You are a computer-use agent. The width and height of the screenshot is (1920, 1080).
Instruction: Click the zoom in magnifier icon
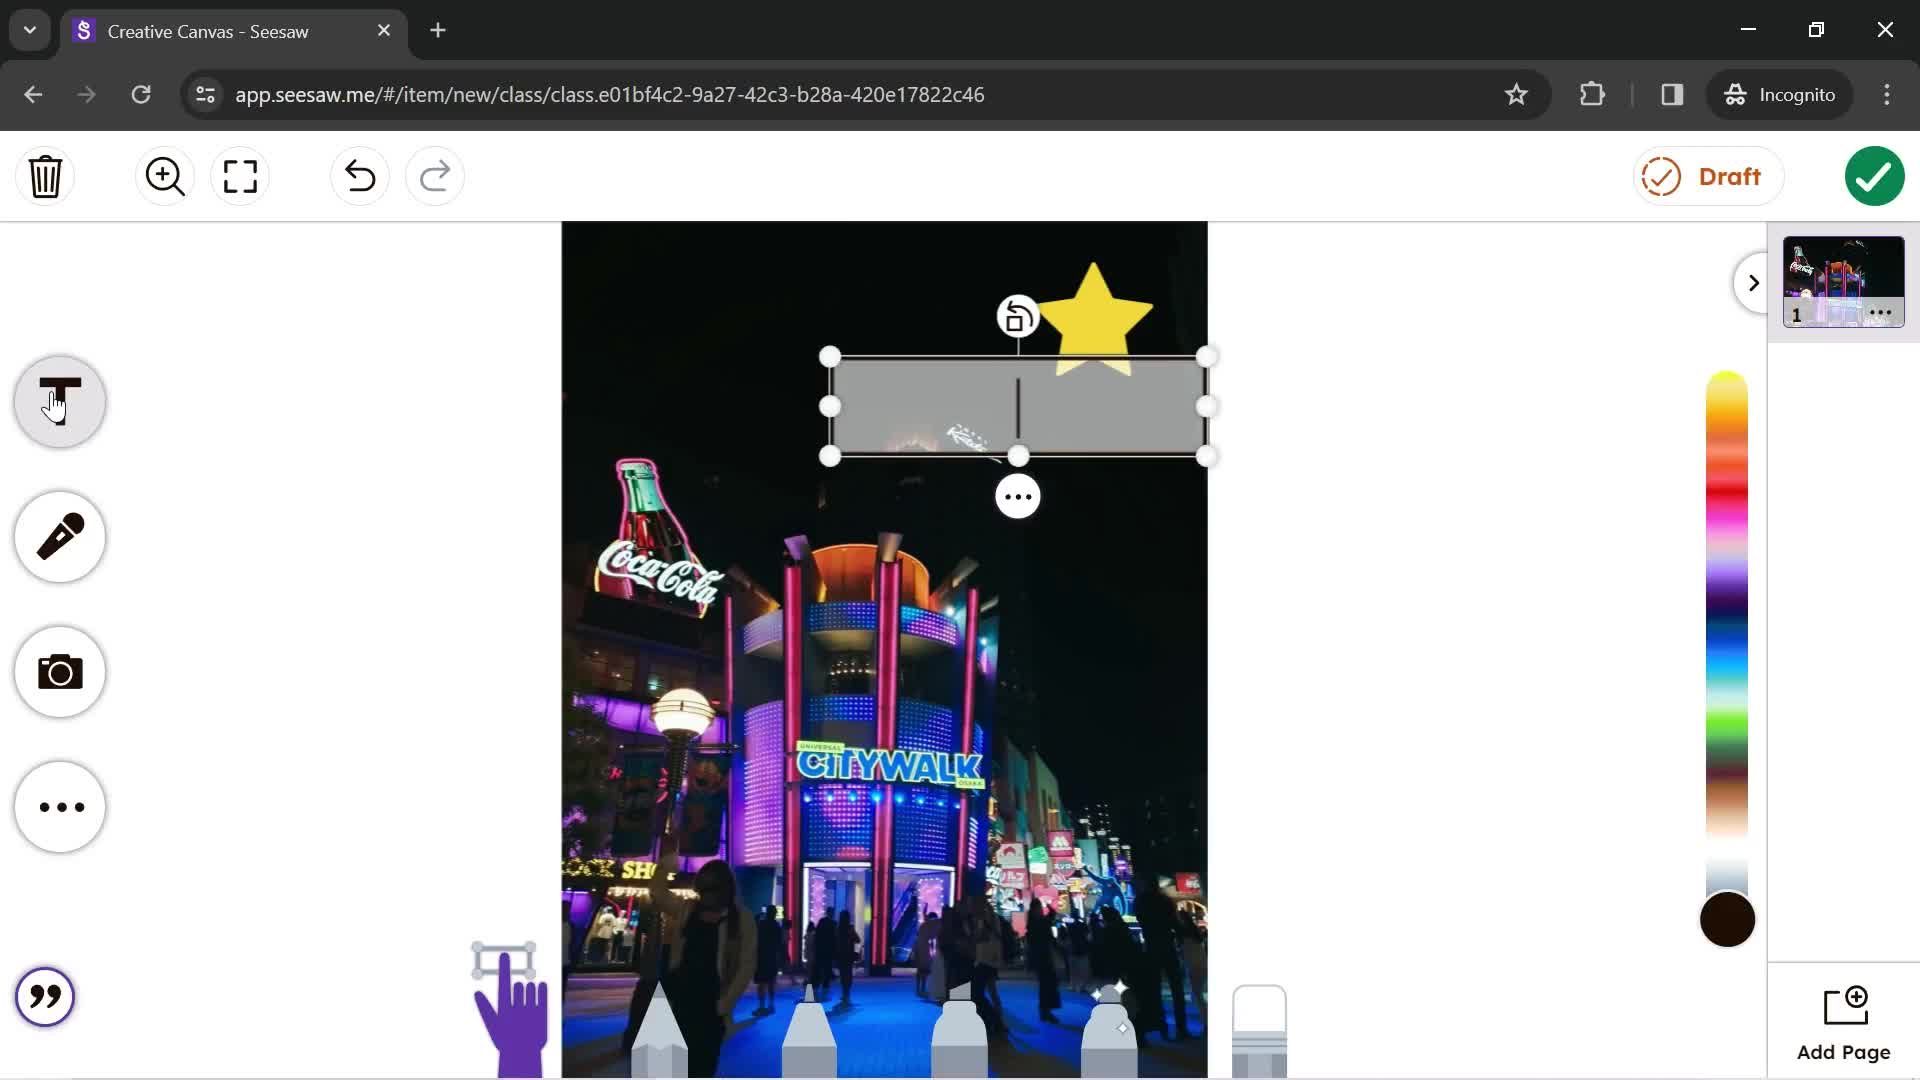pyautogui.click(x=165, y=177)
